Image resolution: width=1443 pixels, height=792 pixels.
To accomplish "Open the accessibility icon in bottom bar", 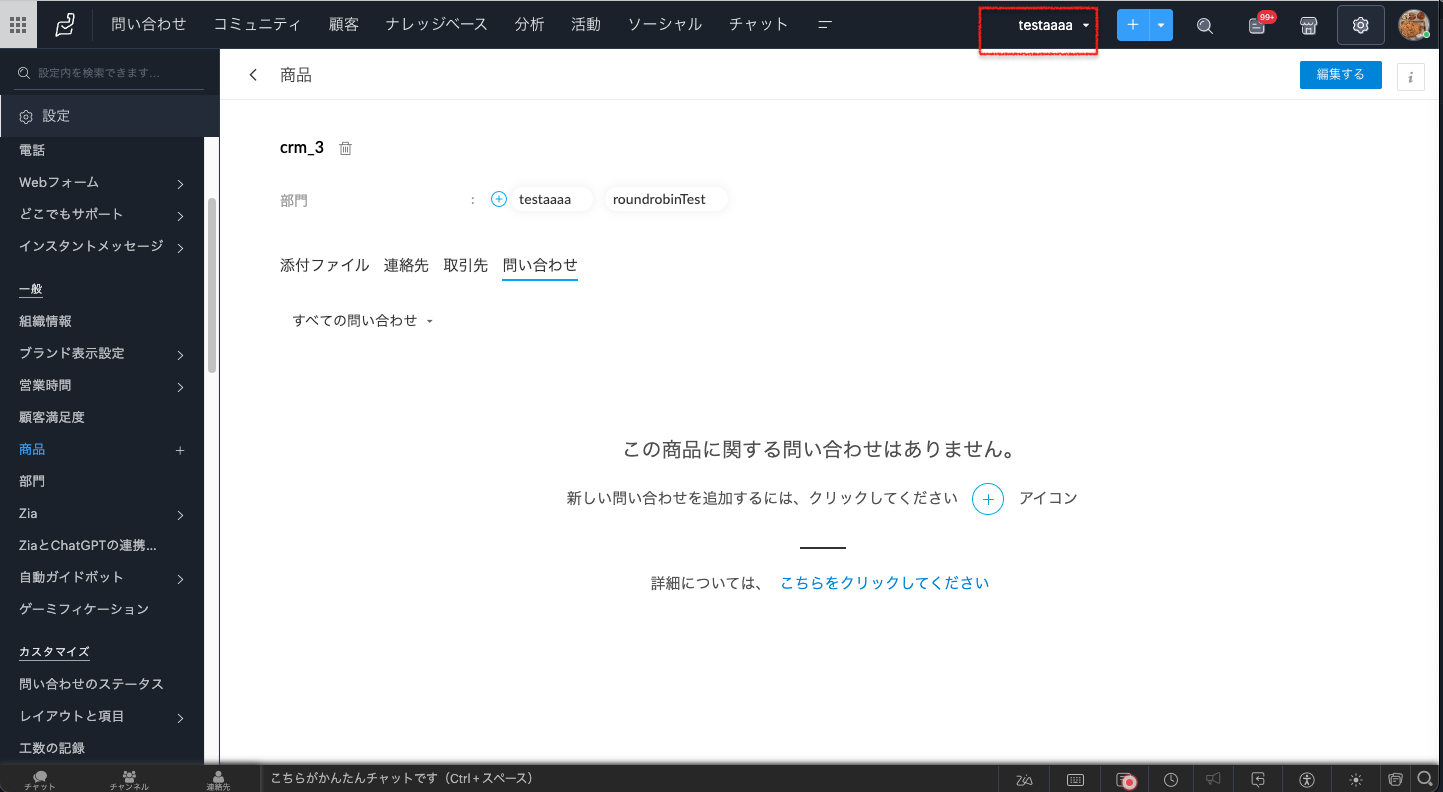I will [x=1306, y=780].
